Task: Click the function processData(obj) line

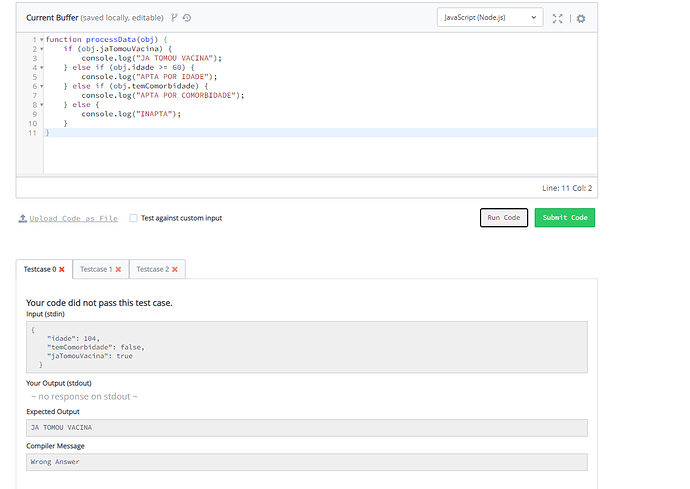Action: (106, 40)
